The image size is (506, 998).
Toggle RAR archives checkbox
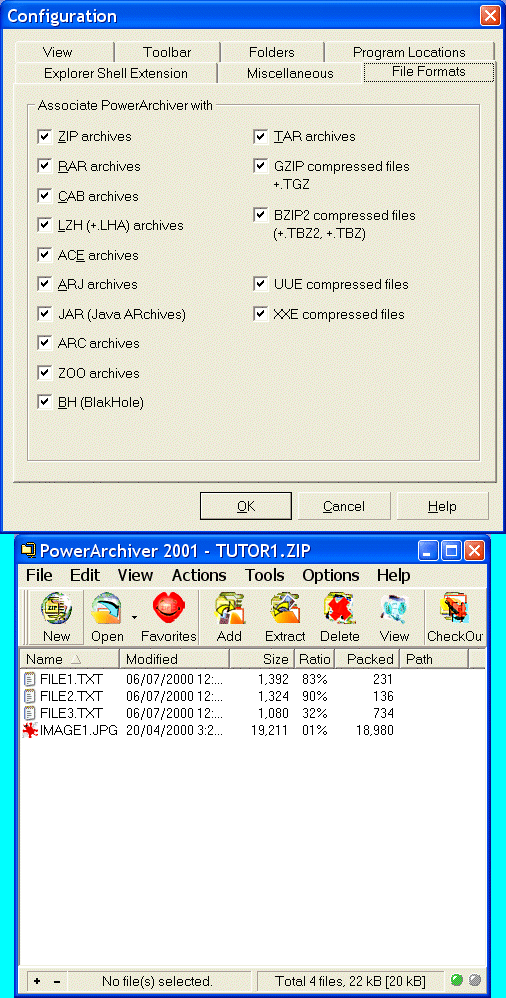[x=45, y=166]
